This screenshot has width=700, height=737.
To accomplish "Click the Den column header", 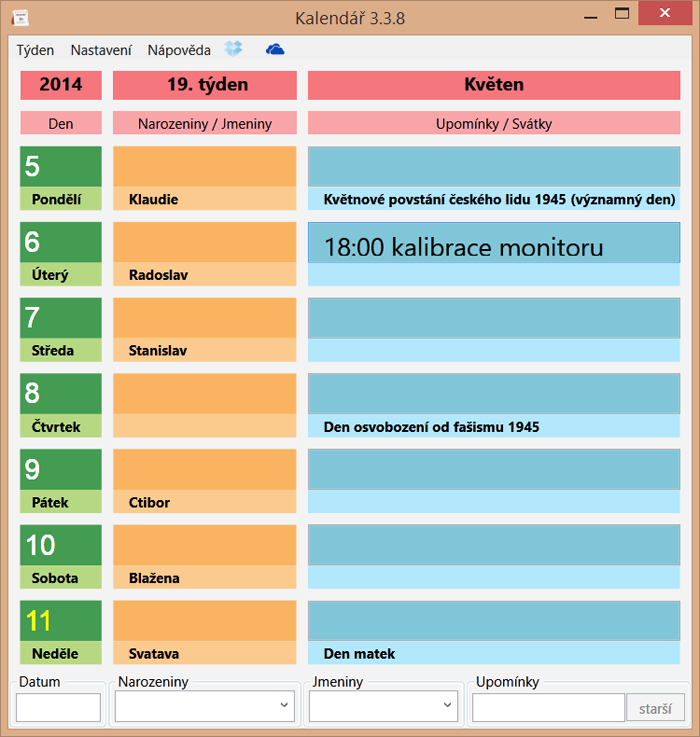I will pyautogui.click(x=61, y=123).
